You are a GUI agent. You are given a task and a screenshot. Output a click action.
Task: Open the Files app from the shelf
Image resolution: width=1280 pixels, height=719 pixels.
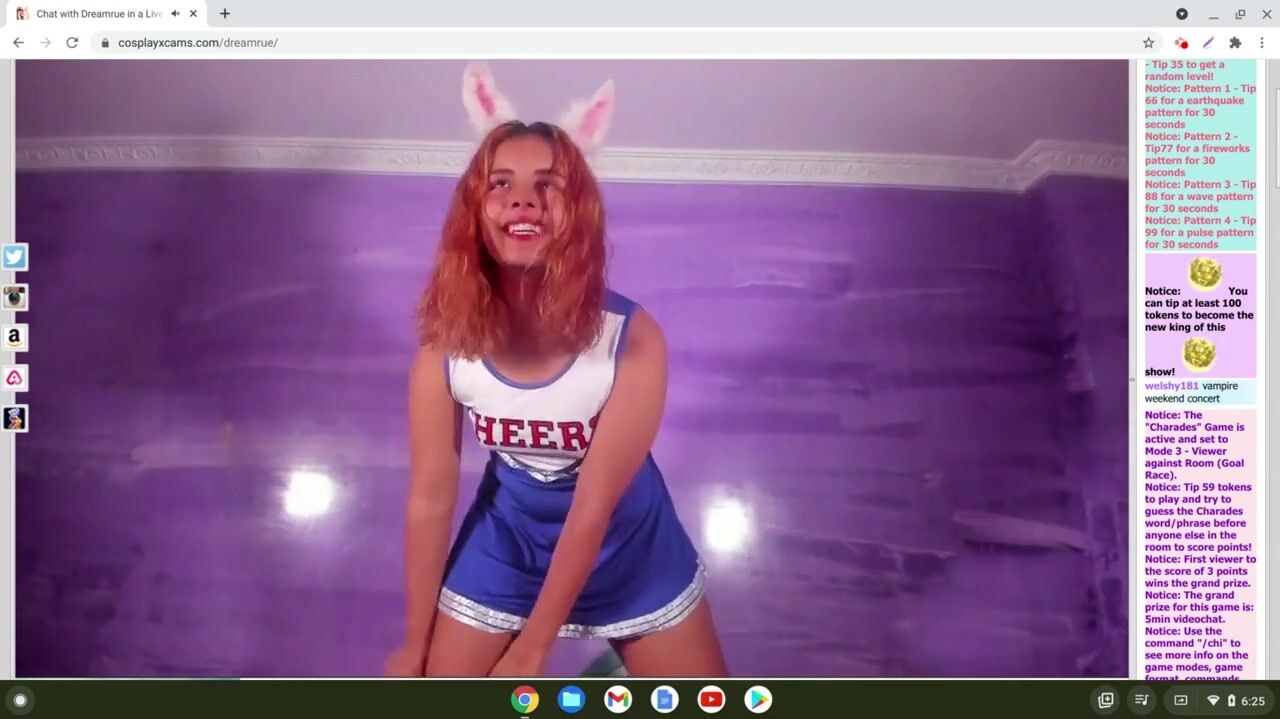click(572, 700)
